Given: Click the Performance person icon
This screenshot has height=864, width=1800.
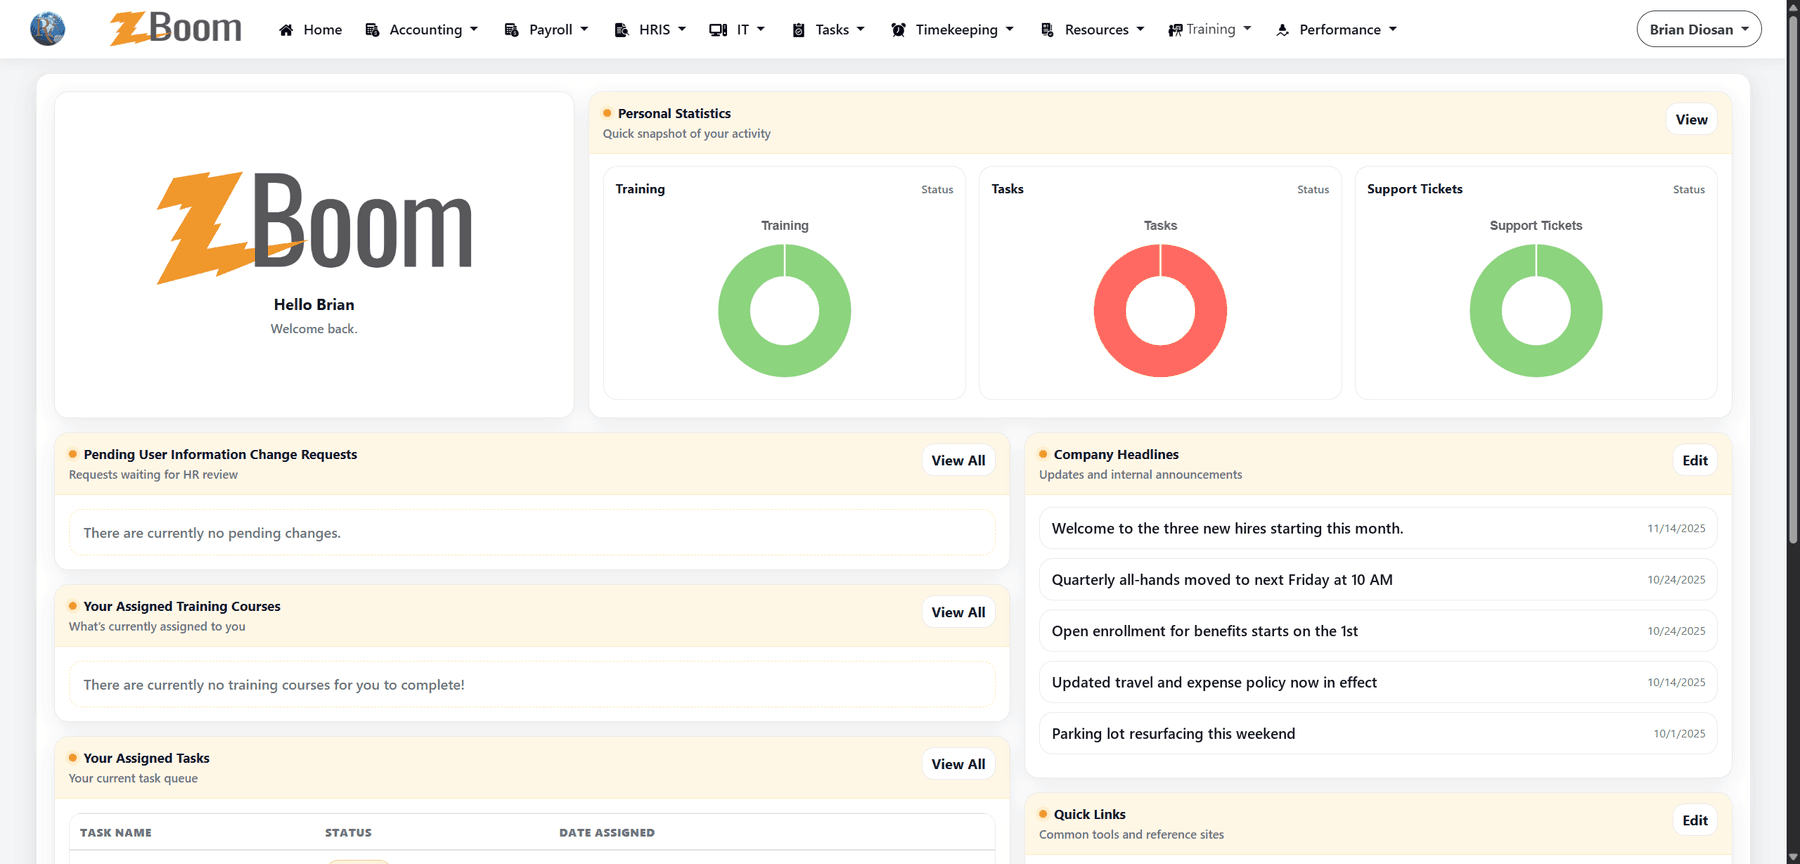Looking at the screenshot, I should 1283,30.
